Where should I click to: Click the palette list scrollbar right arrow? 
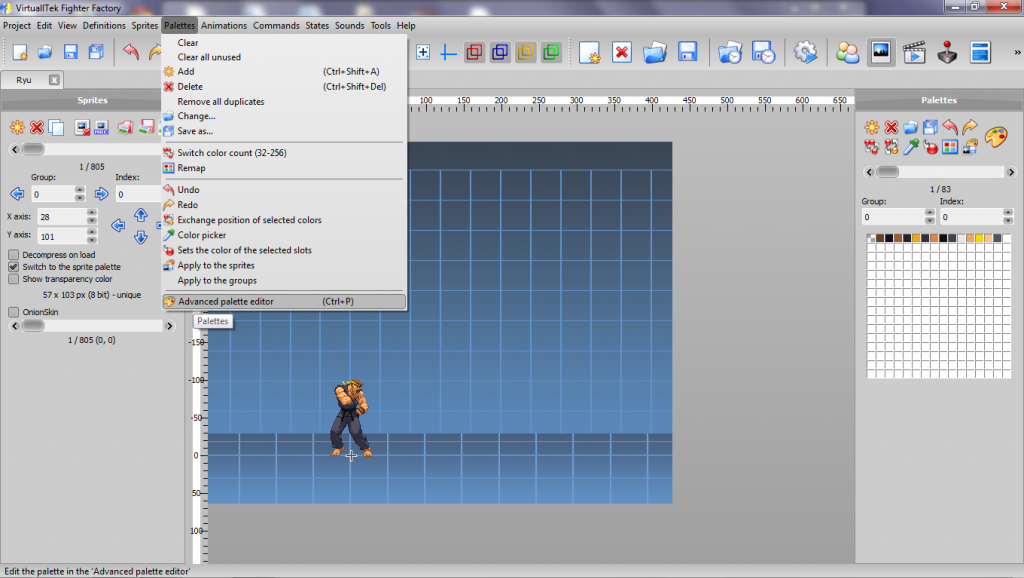pos(1011,172)
